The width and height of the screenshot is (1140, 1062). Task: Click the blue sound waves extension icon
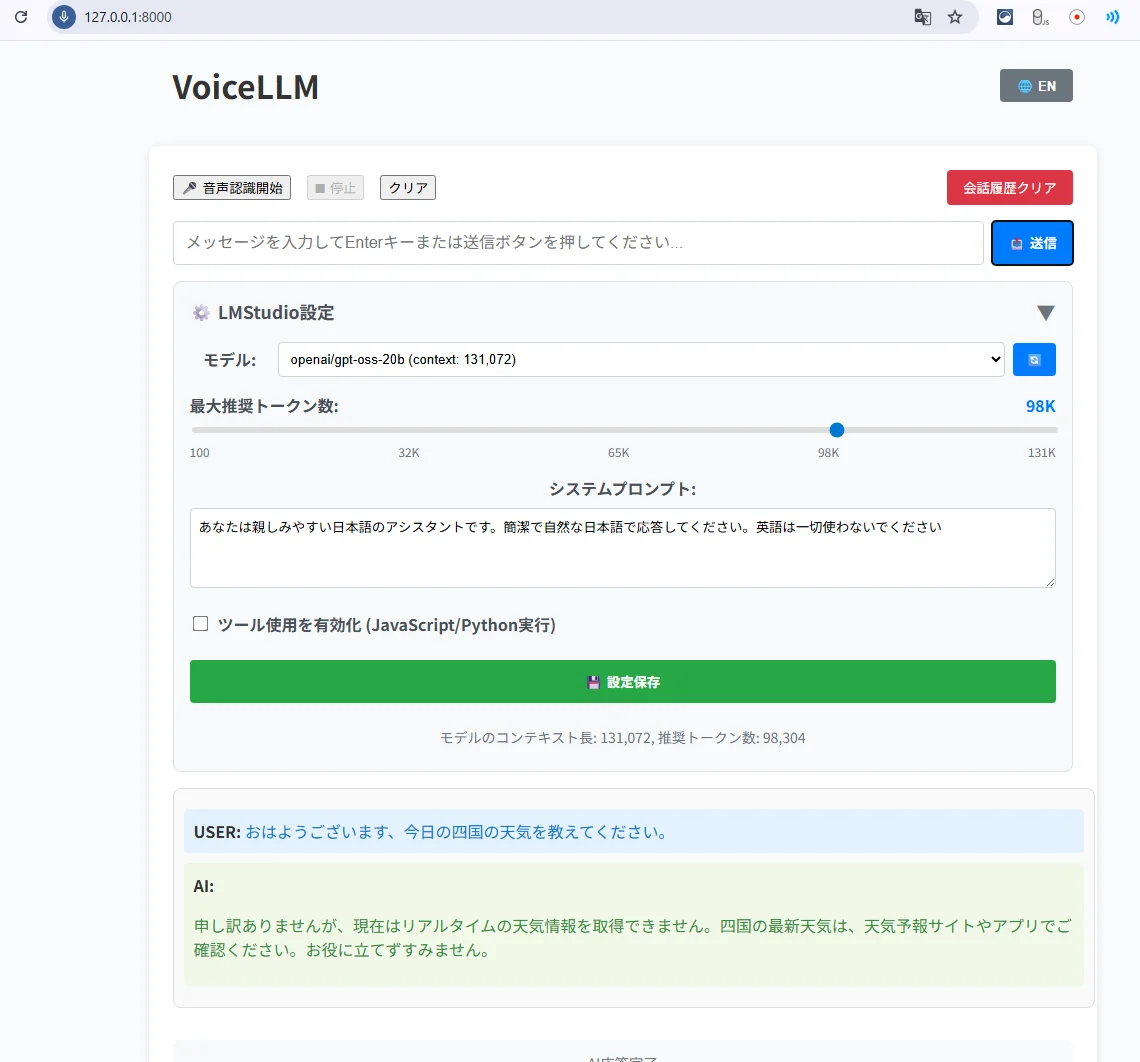point(1111,17)
